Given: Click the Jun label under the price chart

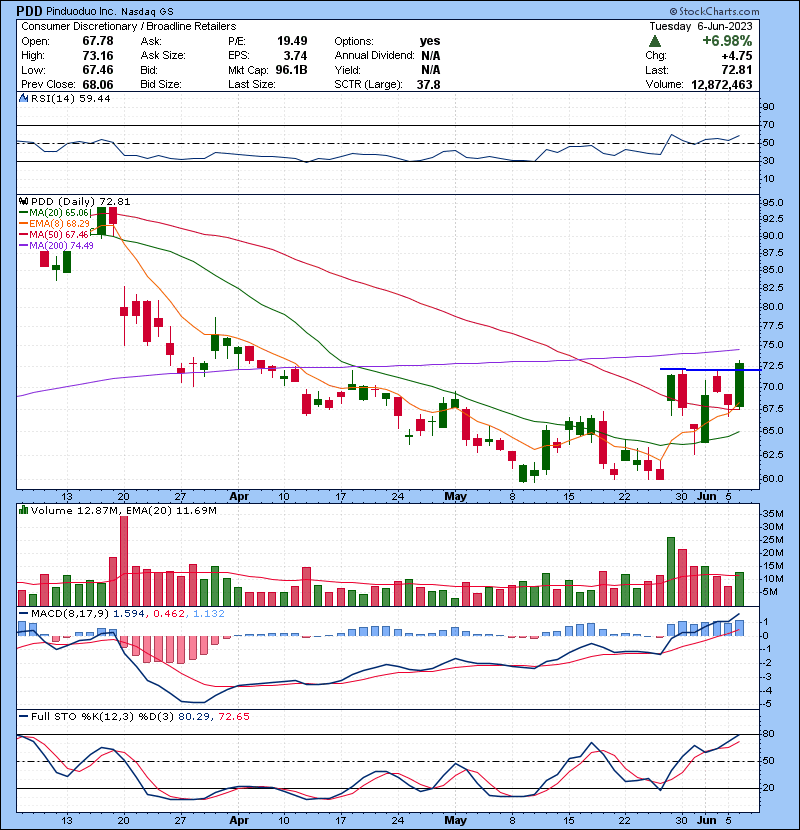Looking at the screenshot, I should 706,497.
